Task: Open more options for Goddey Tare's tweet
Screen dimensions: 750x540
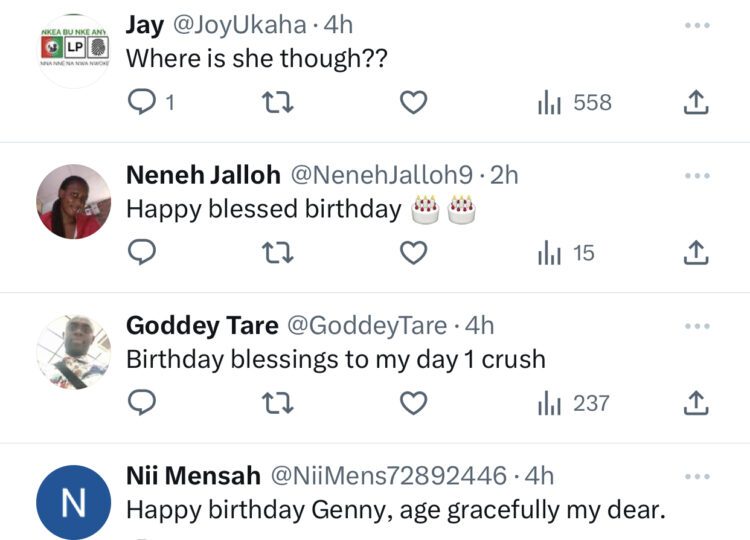Action: [696, 326]
